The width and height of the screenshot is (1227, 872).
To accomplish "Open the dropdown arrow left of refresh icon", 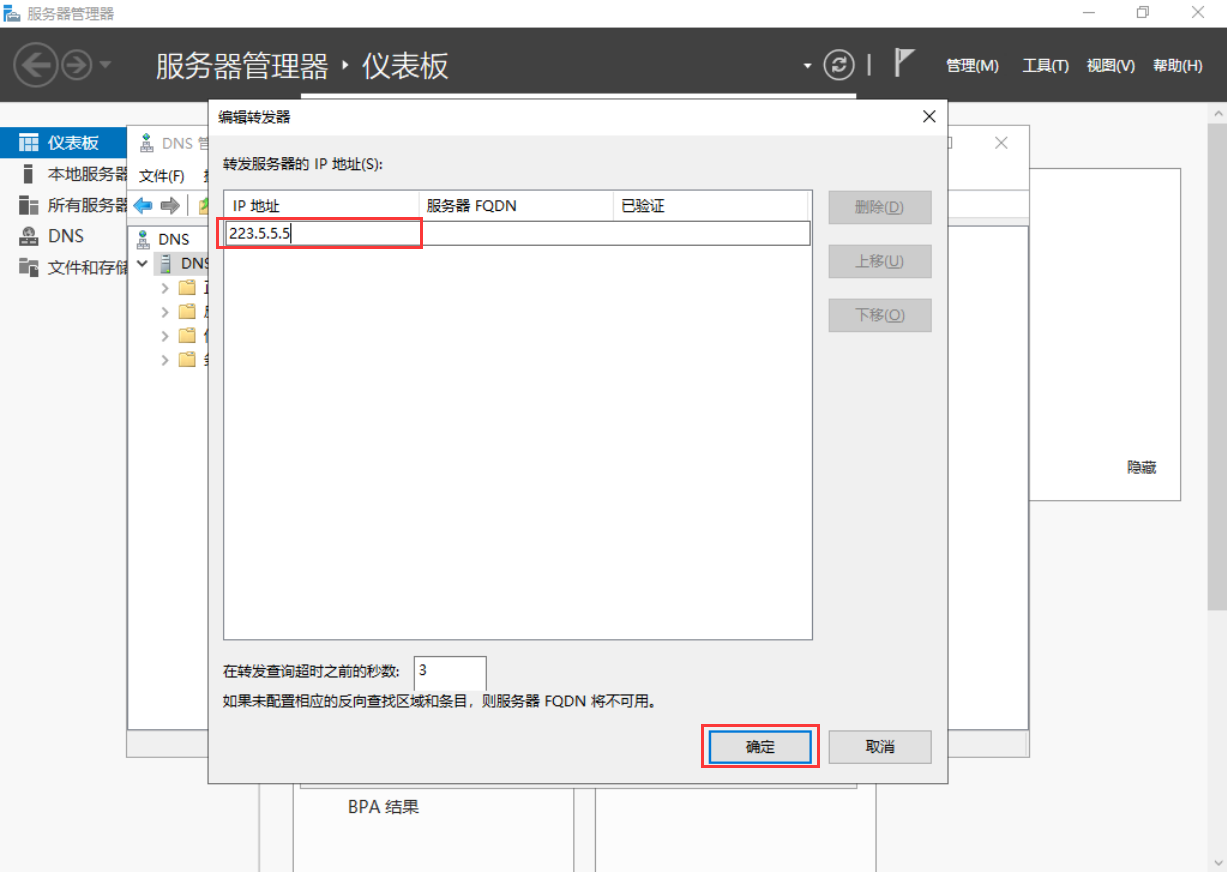I will [x=807, y=66].
